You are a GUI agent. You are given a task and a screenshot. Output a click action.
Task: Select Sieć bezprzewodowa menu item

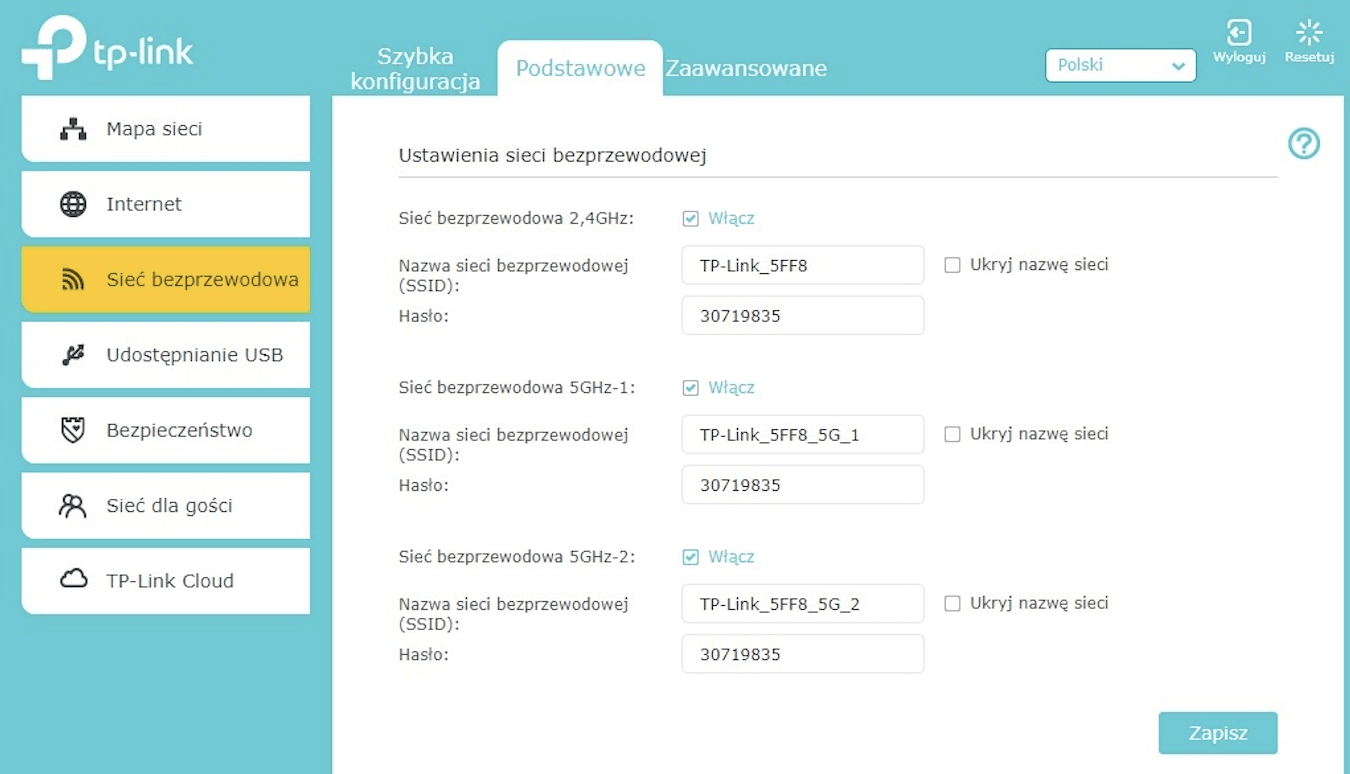166,280
